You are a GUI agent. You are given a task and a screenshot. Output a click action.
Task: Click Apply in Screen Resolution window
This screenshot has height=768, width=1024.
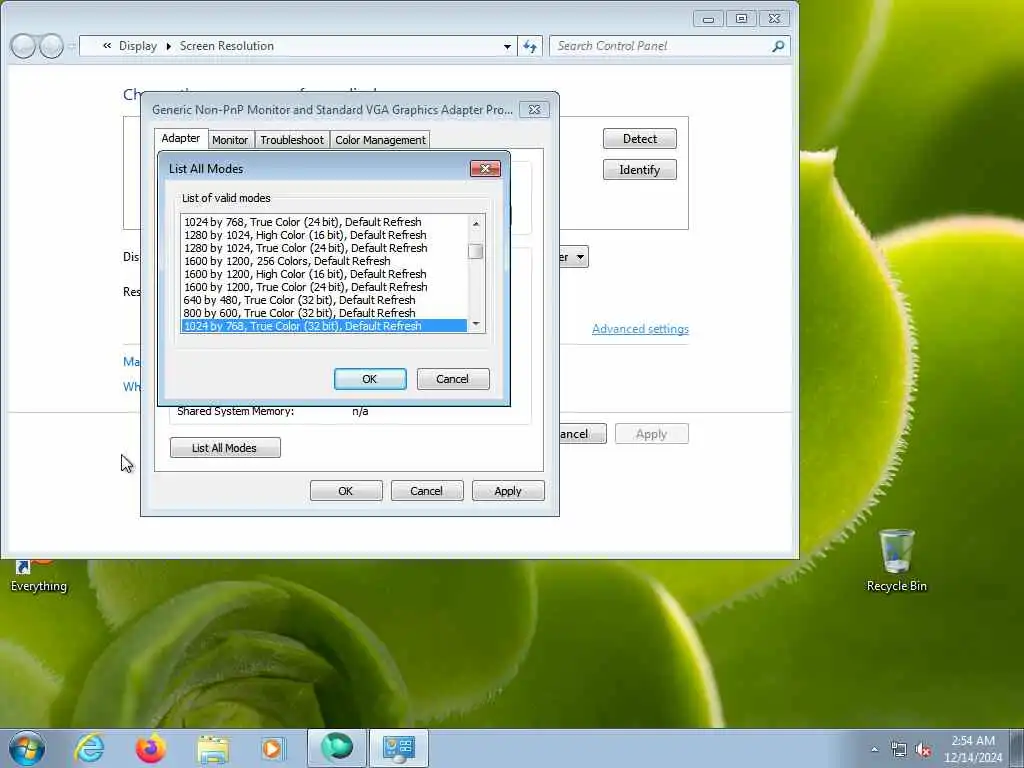pyautogui.click(x=651, y=434)
